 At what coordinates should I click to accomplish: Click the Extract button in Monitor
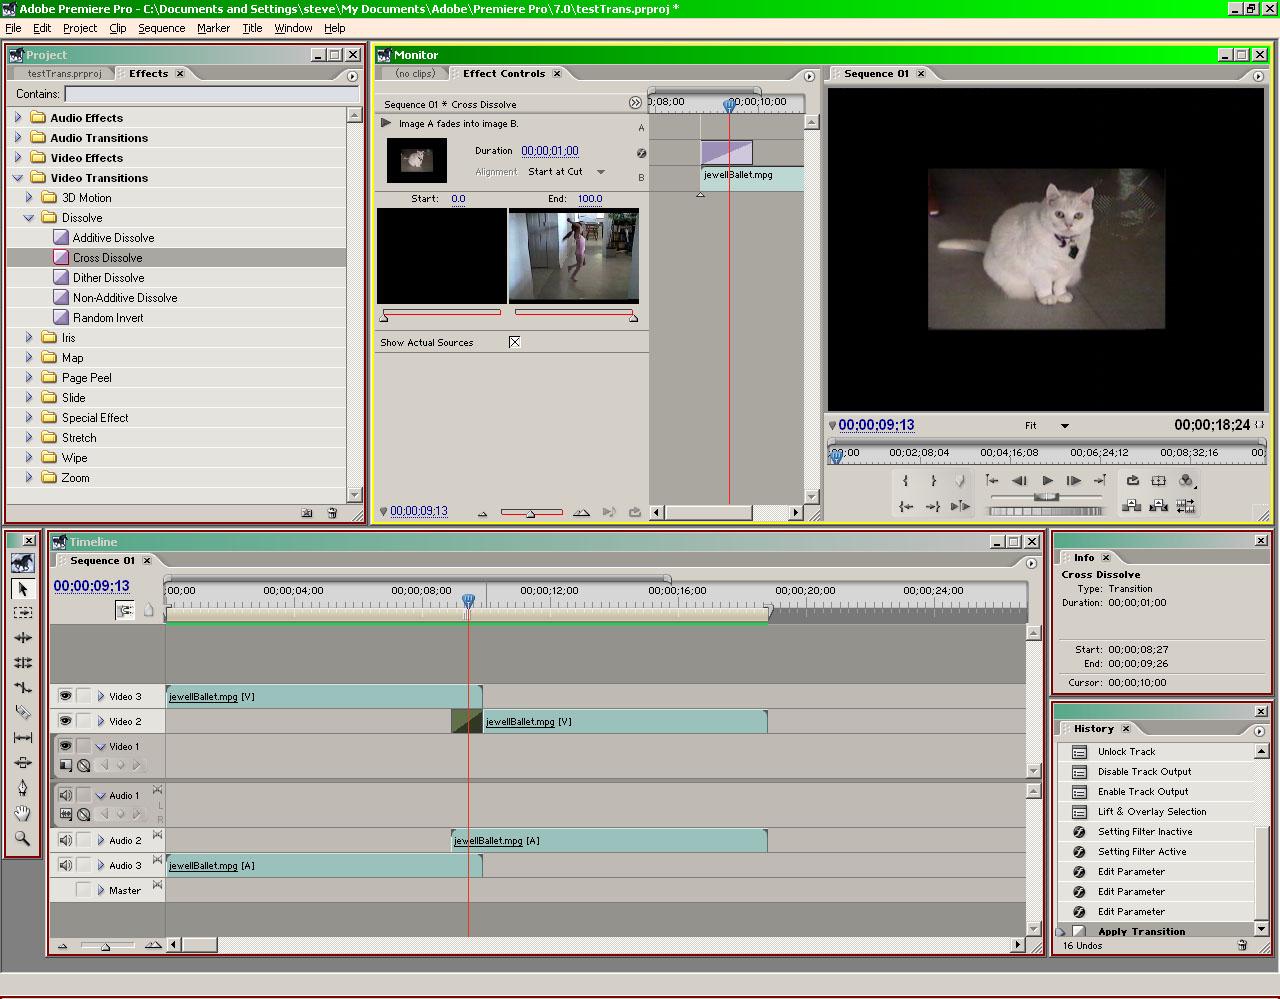pyautogui.click(x=1159, y=506)
